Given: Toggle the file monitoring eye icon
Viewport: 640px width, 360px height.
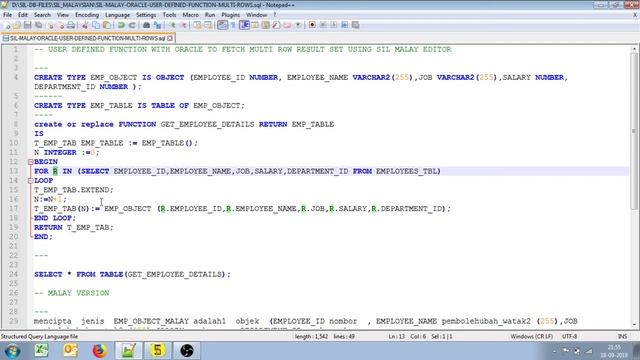Looking at the screenshot, I should click(298, 25).
